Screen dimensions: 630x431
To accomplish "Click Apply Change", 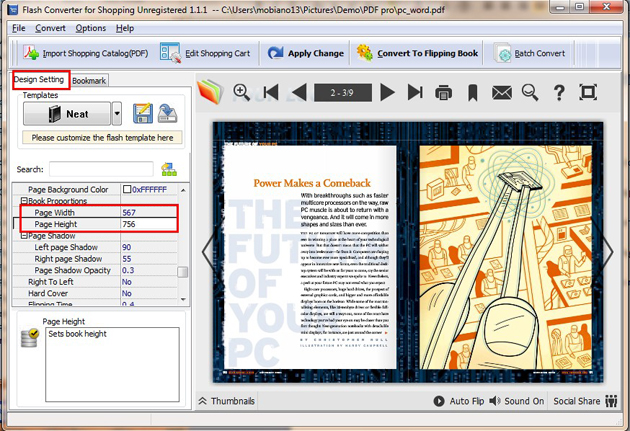I will click(x=306, y=53).
